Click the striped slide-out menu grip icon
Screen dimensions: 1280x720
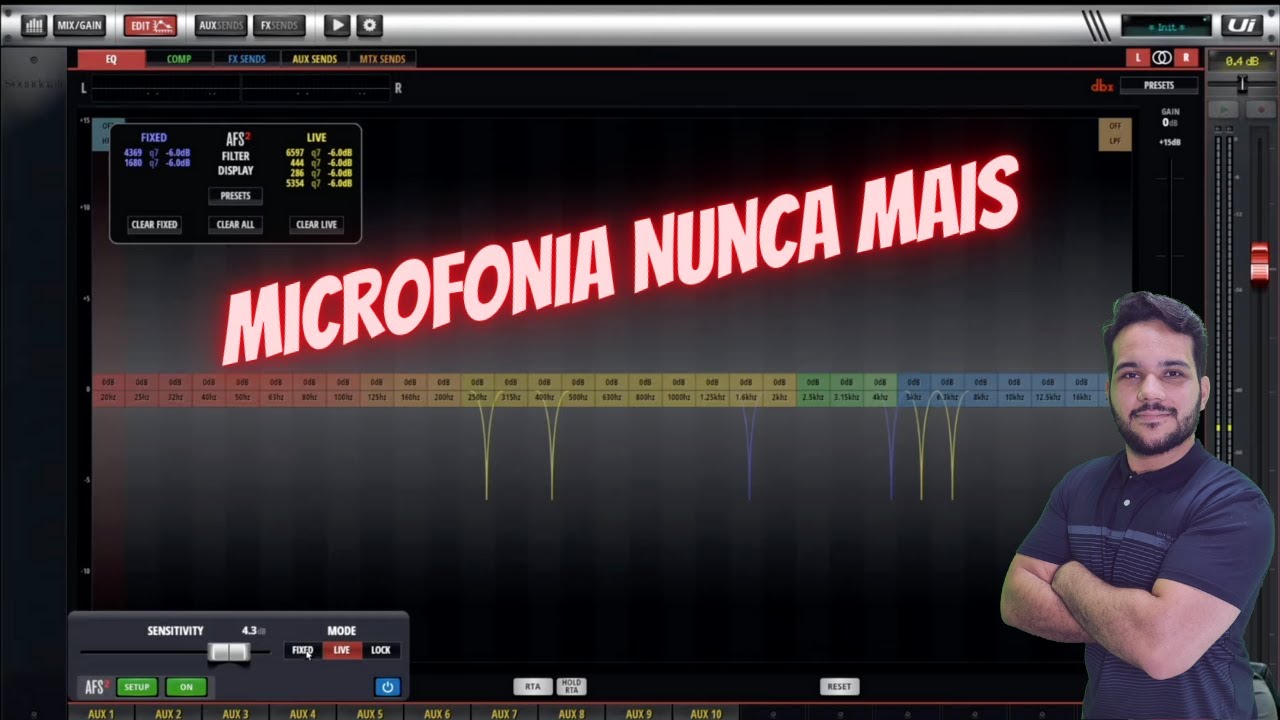tap(1096, 26)
